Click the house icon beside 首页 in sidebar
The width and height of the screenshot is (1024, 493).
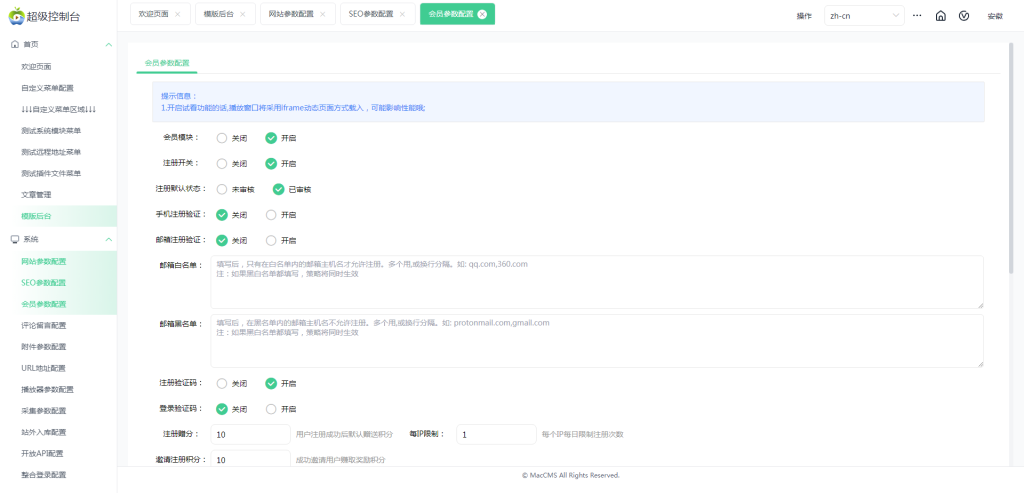[x=14, y=44]
